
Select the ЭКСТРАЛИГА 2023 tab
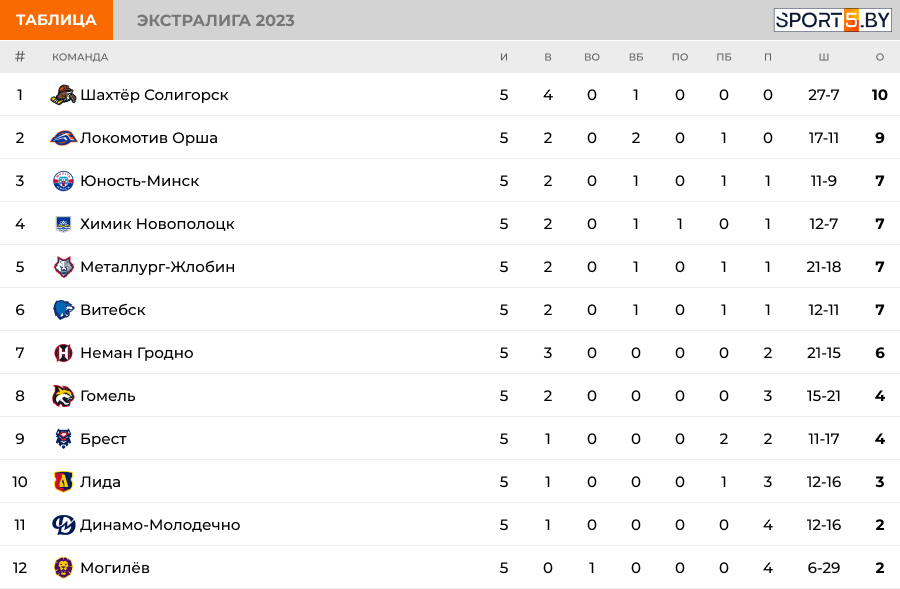(x=216, y=20)
